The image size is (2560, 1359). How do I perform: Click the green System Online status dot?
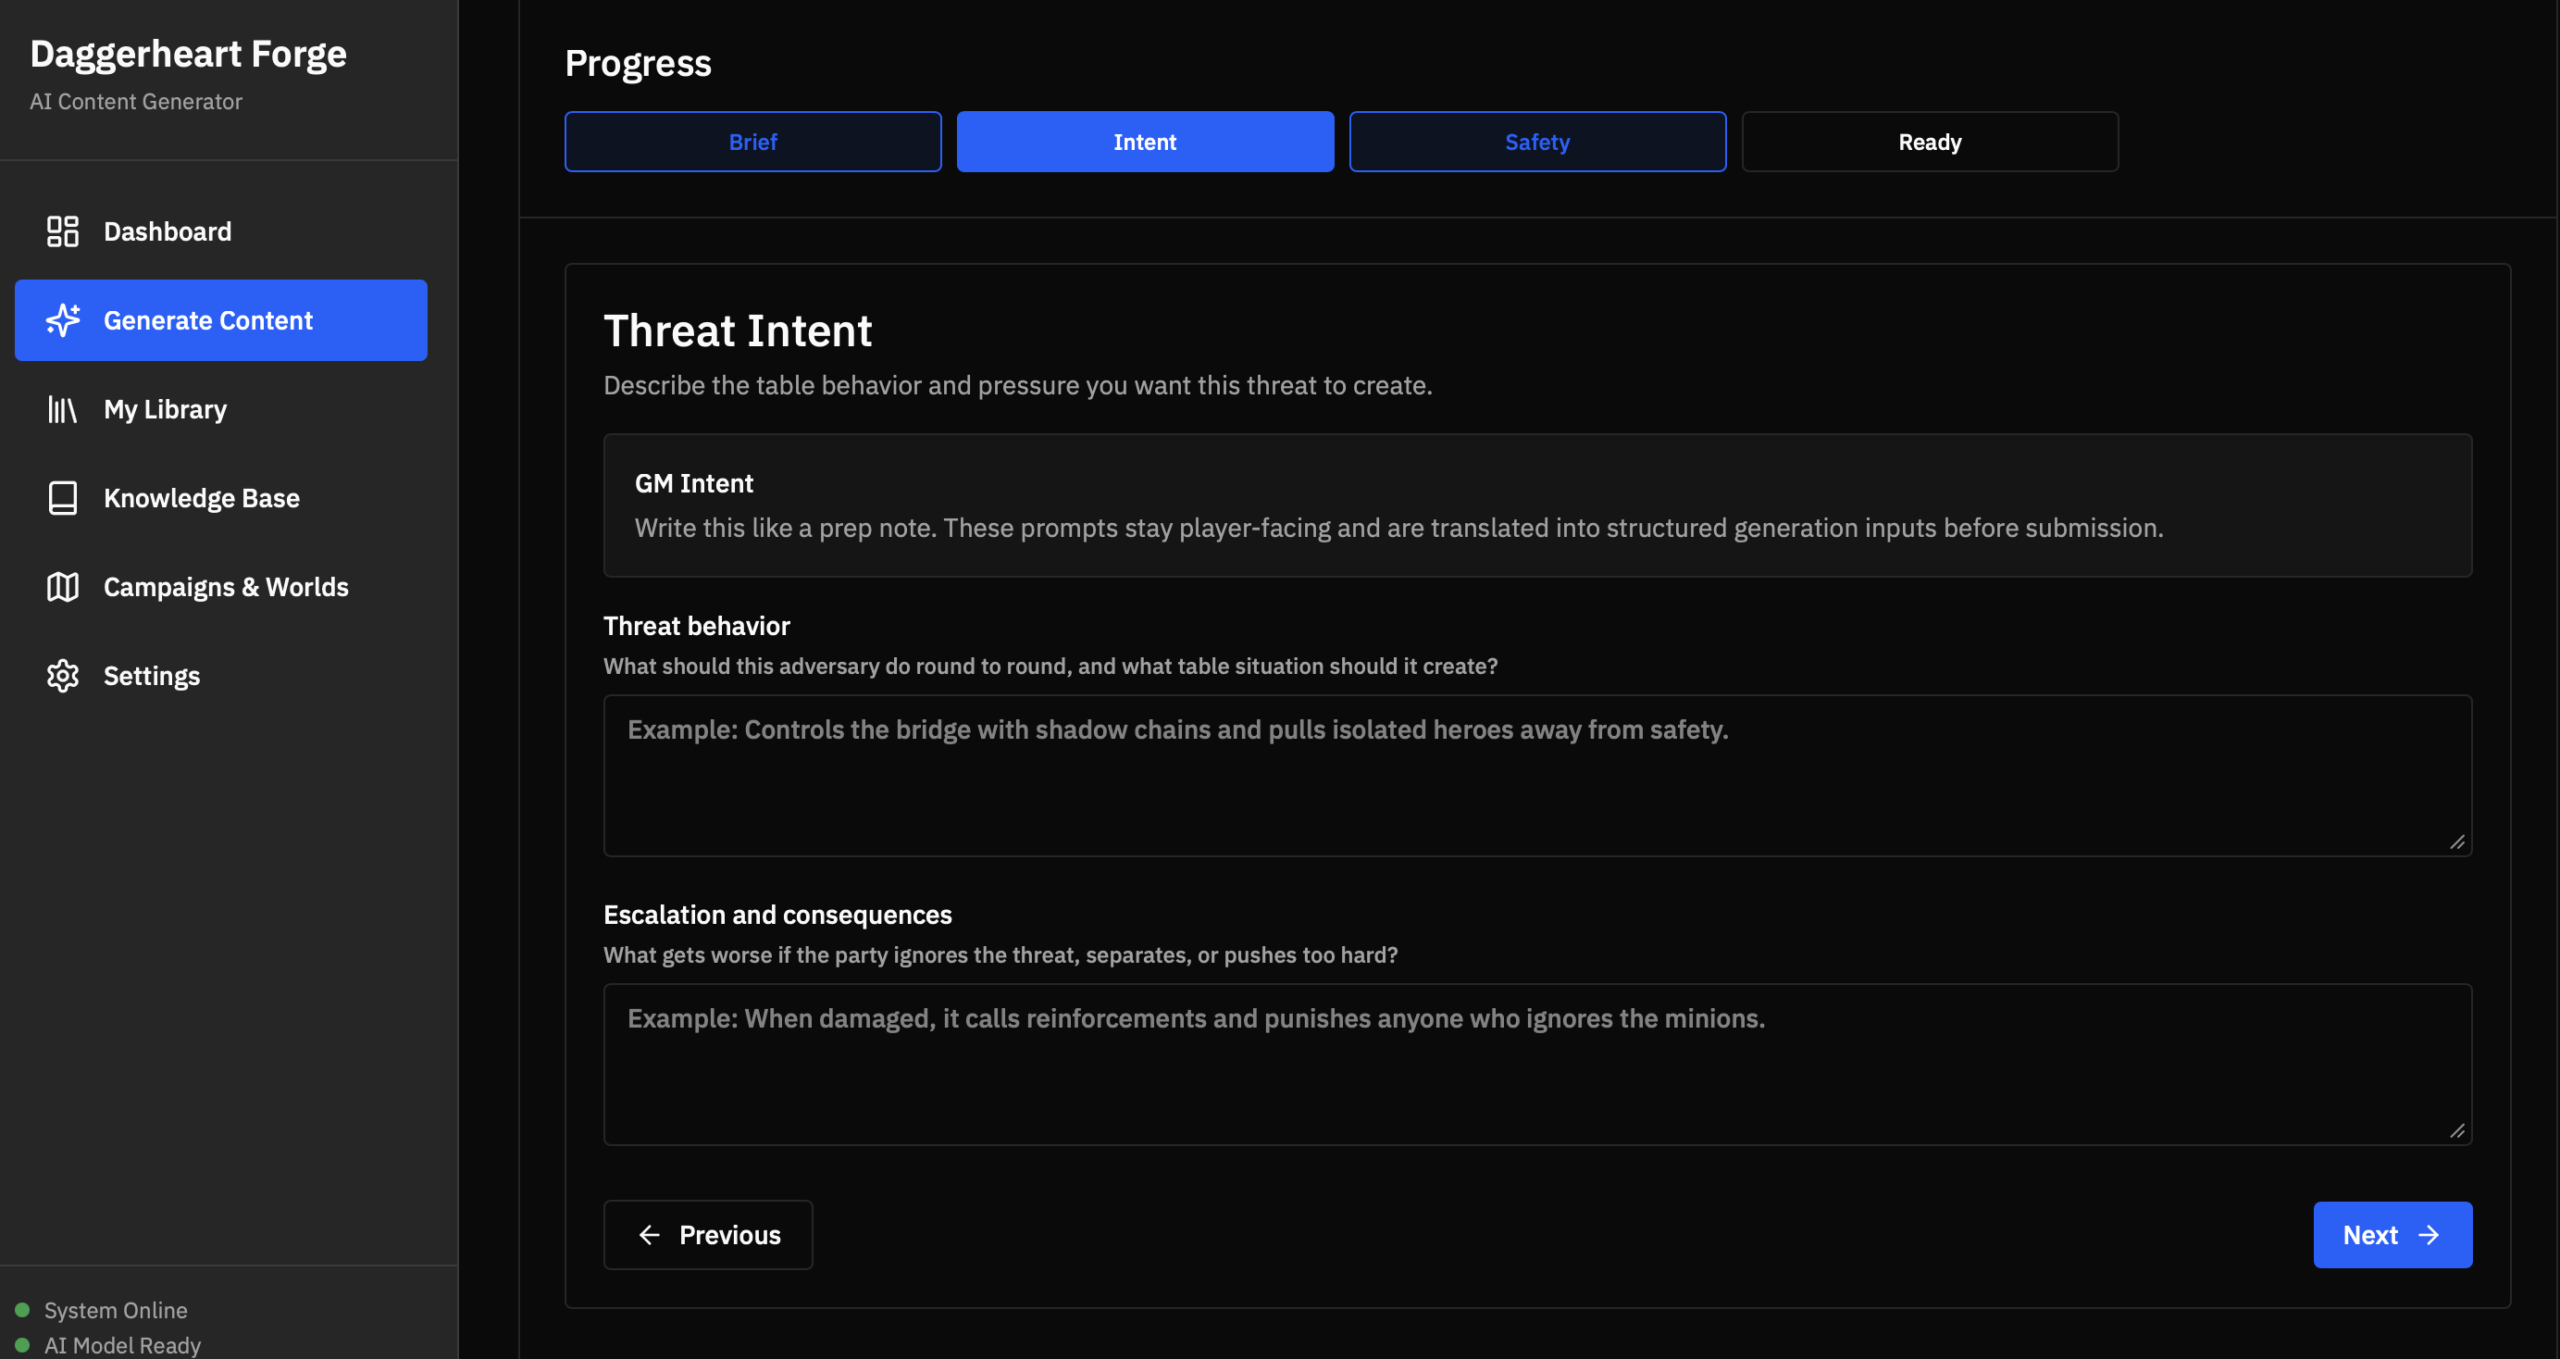click(x=22, y=1310)
